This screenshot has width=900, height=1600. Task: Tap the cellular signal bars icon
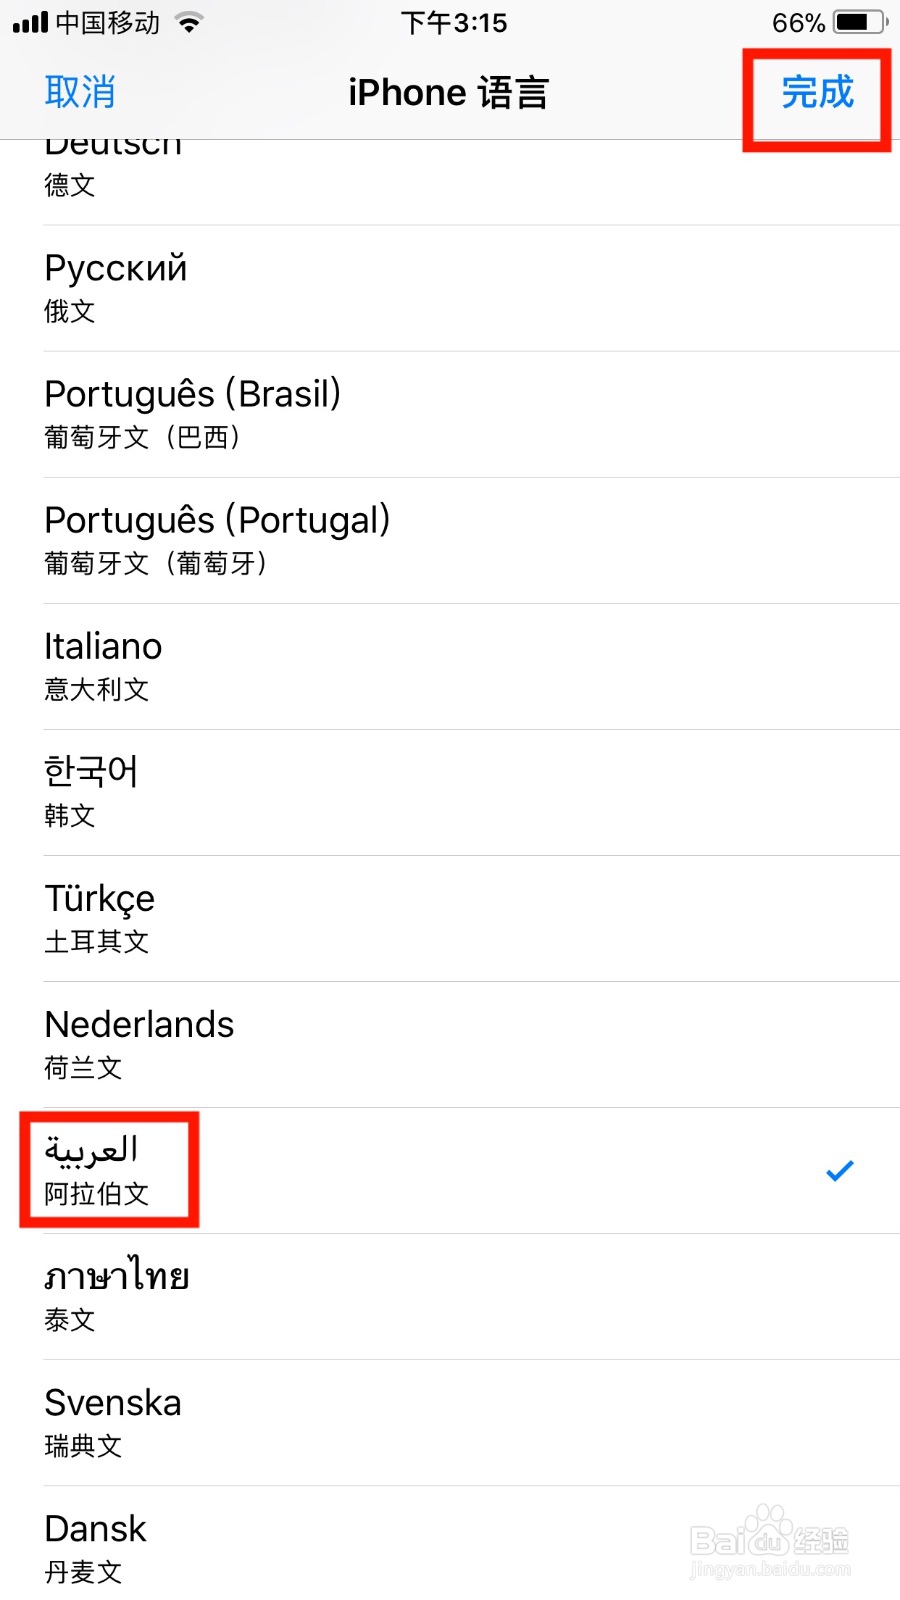tap(30, 22)
